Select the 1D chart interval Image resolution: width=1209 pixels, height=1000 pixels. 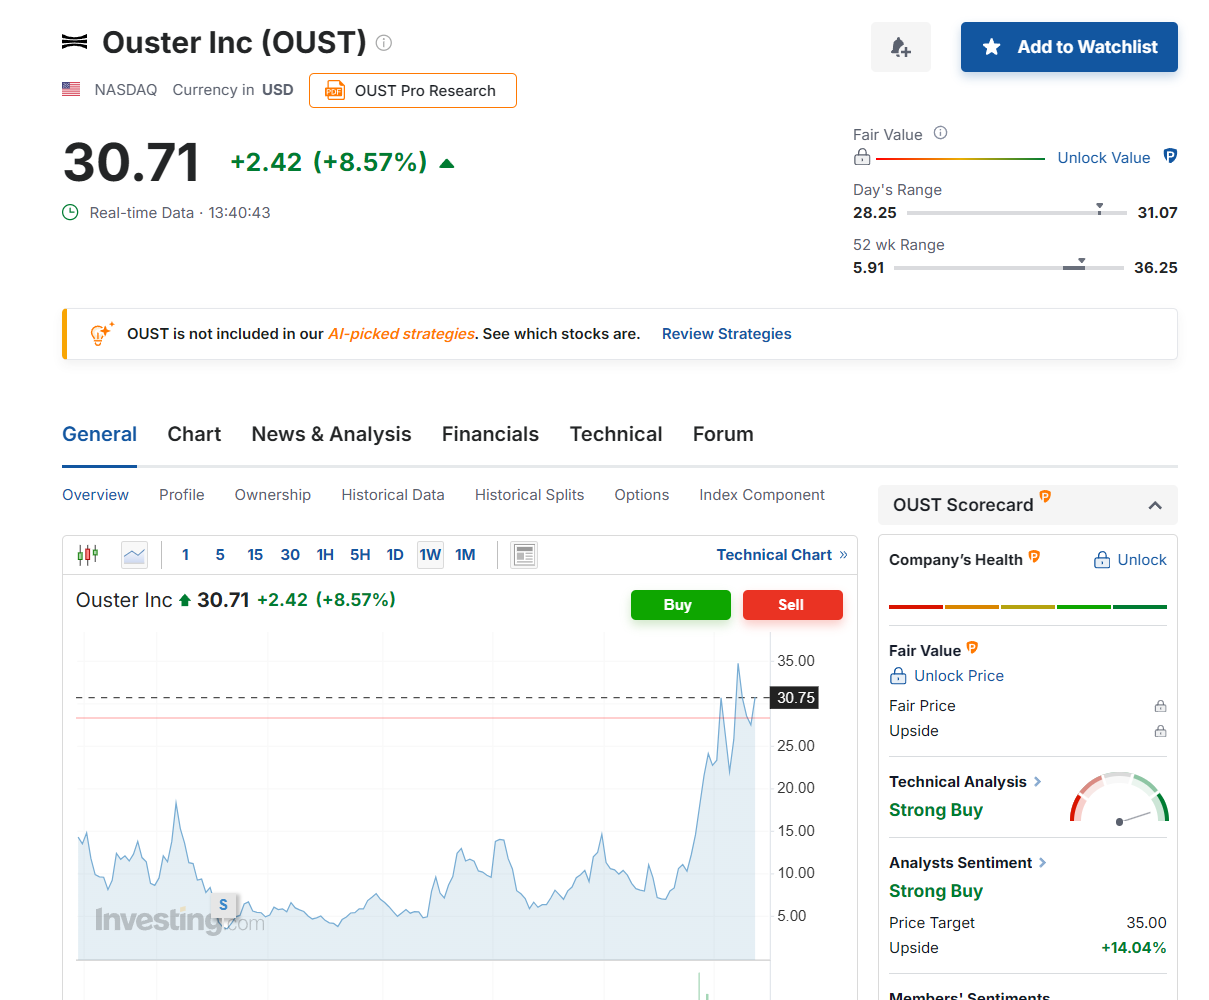click(395, 555)
